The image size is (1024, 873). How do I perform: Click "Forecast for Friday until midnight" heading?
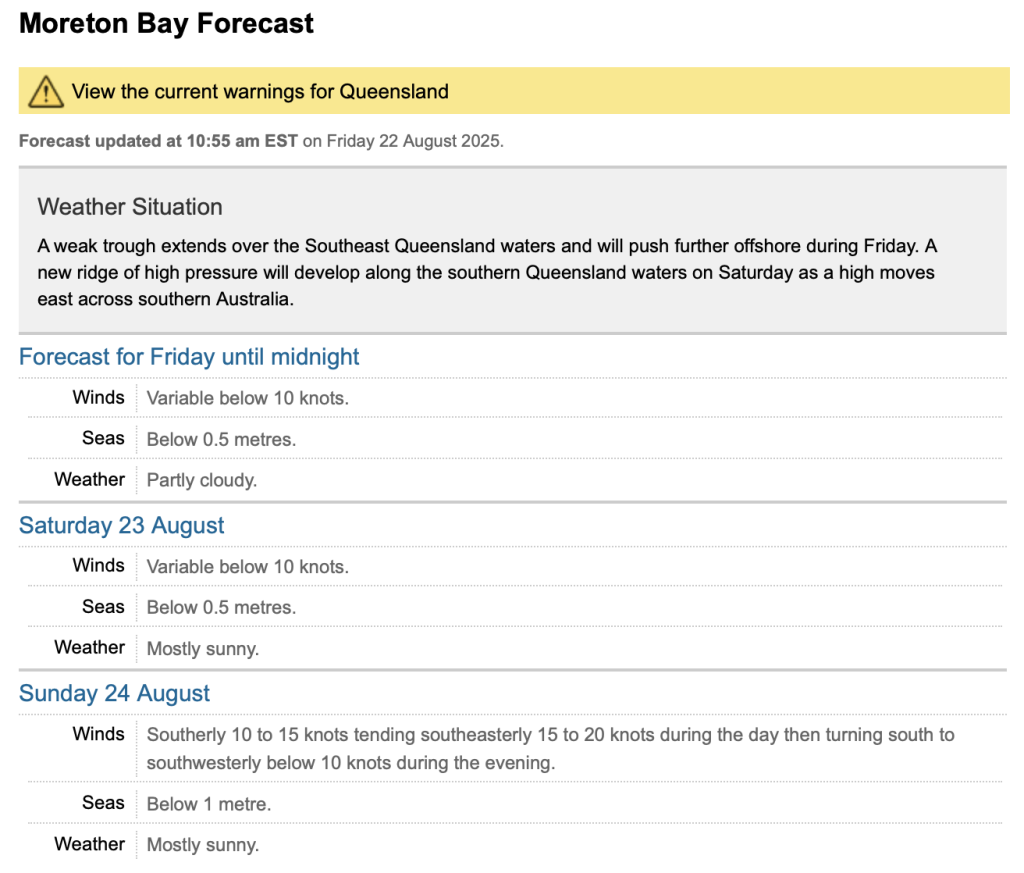(189, 357)
